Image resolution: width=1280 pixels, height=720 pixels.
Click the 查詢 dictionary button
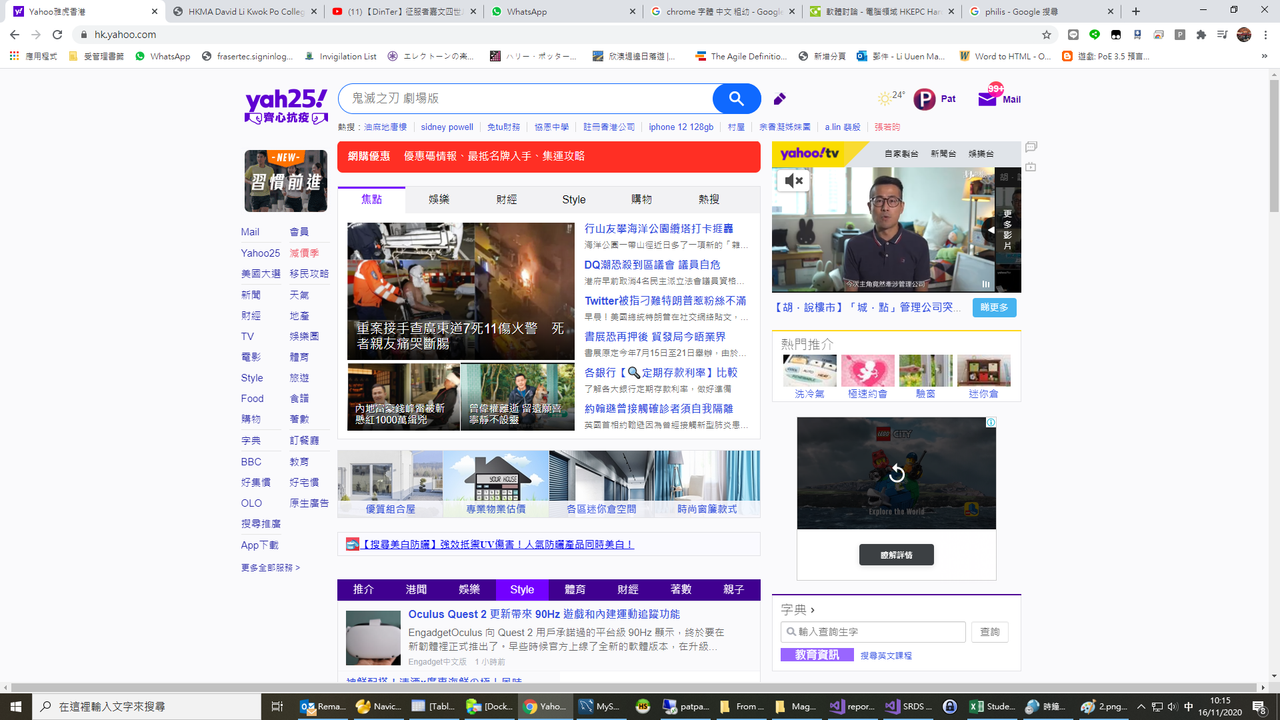pos(990,632)
